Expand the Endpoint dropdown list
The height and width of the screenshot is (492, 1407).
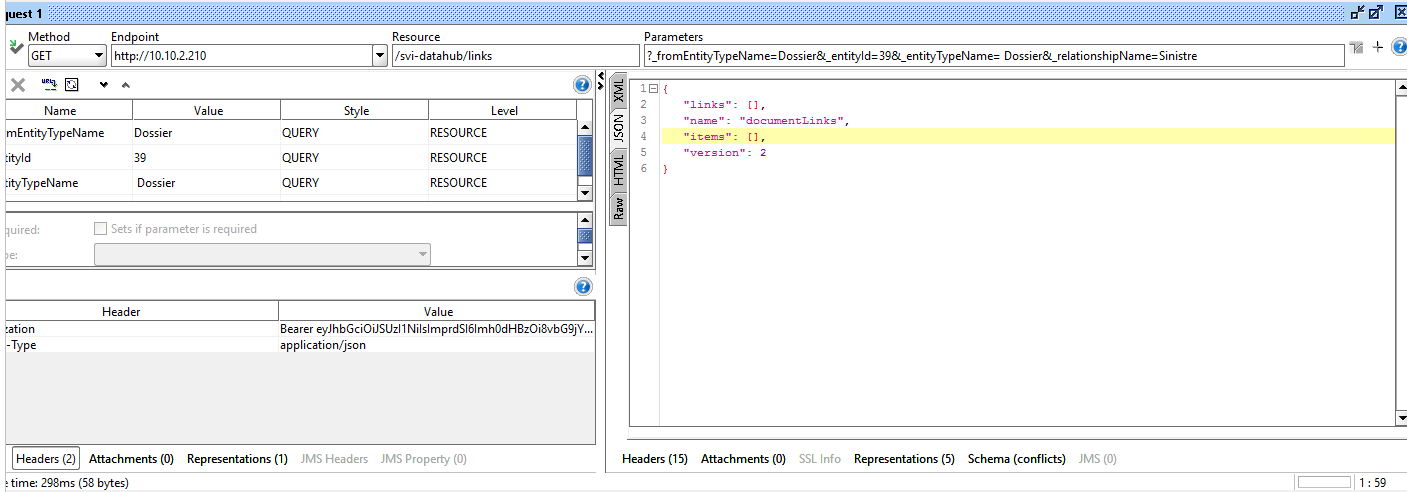click(379, 56)
